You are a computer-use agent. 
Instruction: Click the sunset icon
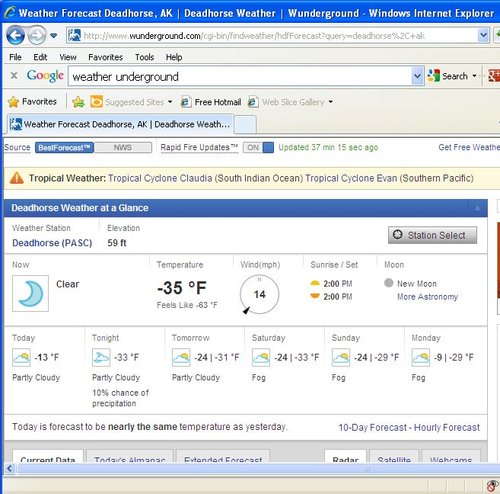(315, 296)
